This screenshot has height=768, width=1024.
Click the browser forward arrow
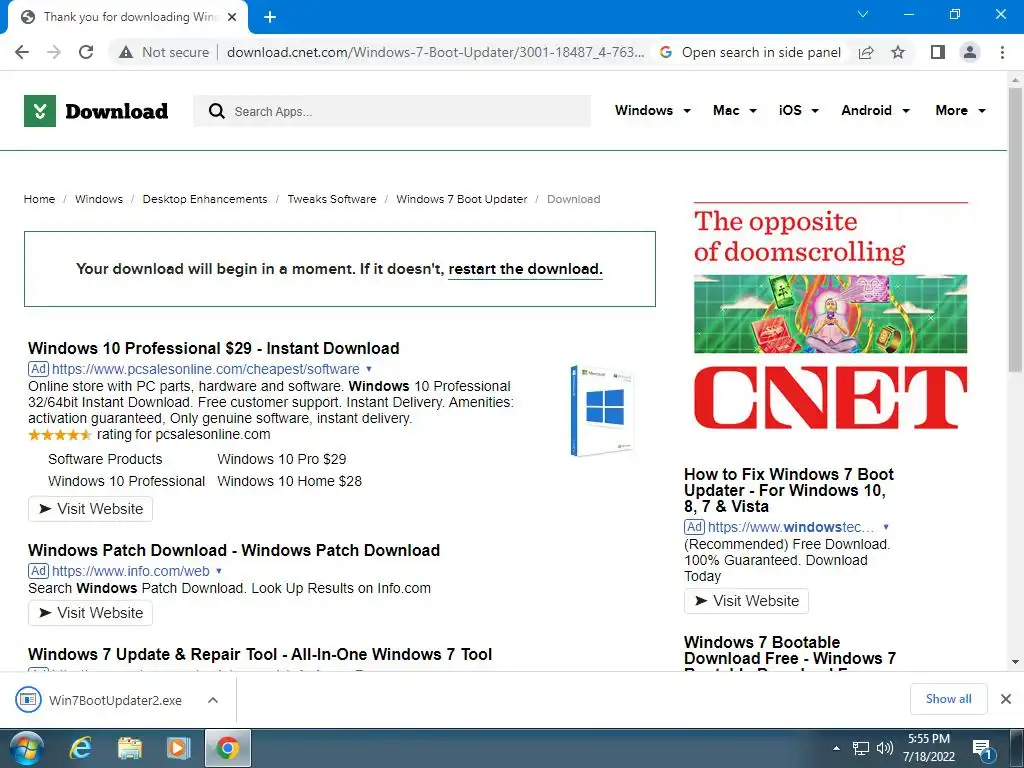[x=54, y=52]
